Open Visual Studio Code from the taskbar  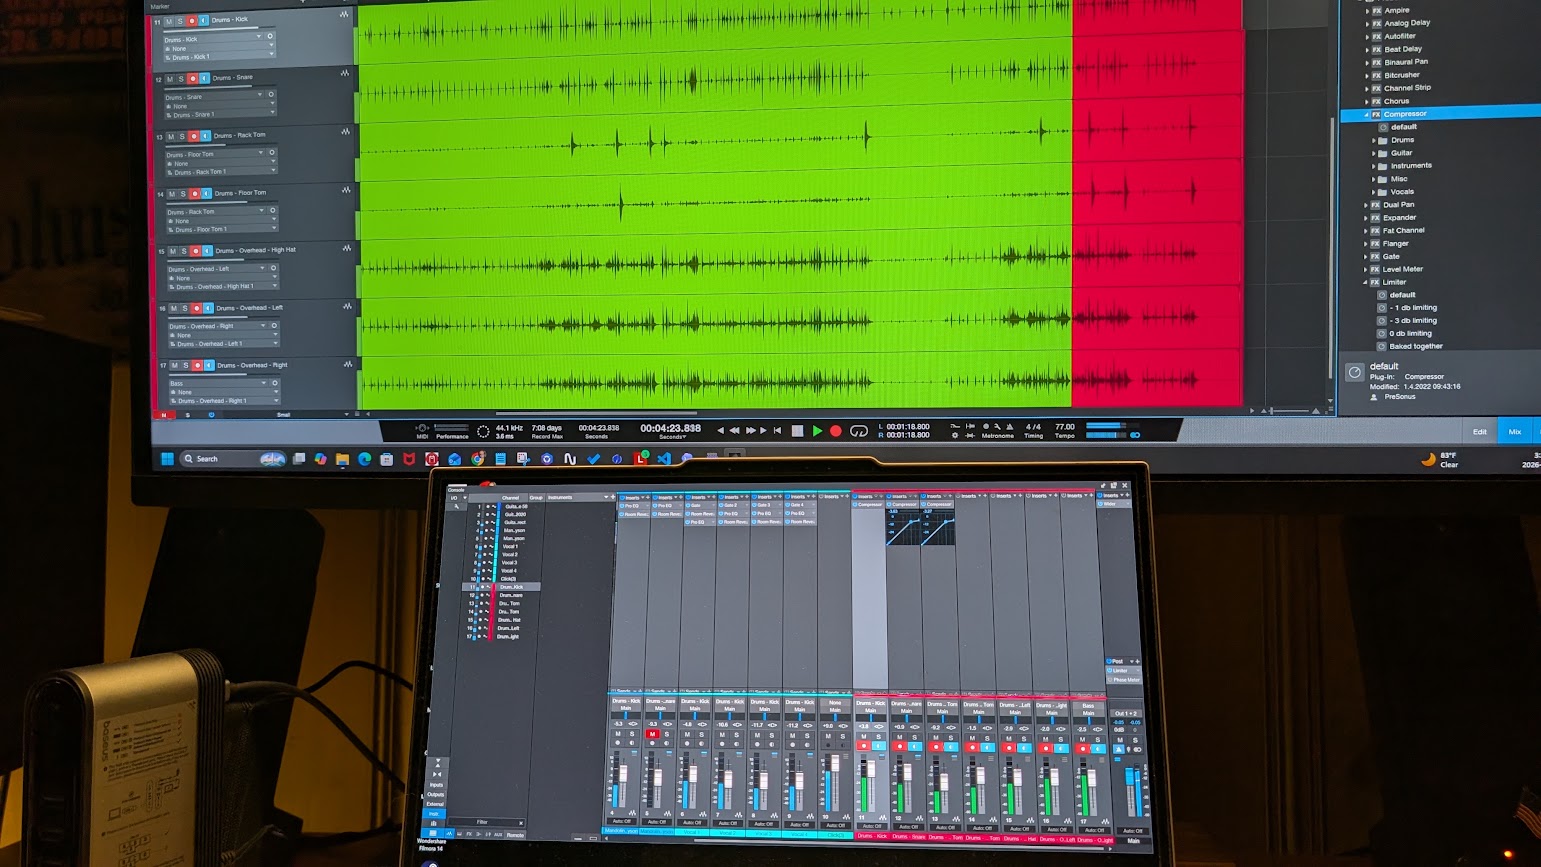[663, 459]
